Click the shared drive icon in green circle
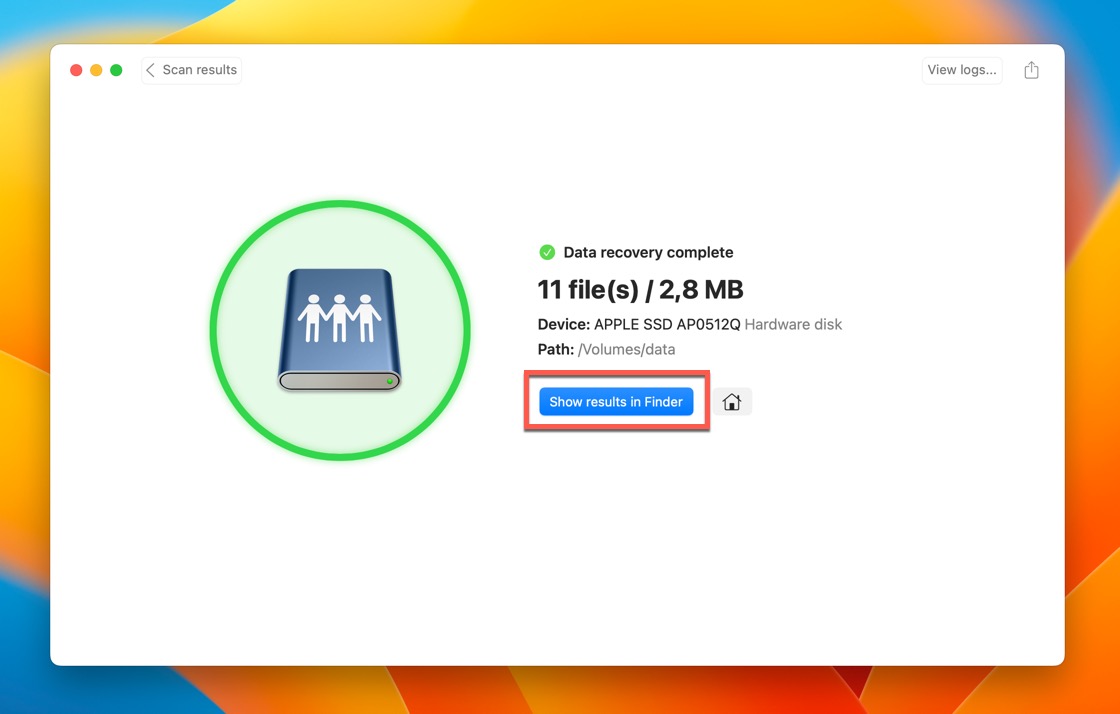The height and width of the screenshot is (714, 1120). (339, 329)
